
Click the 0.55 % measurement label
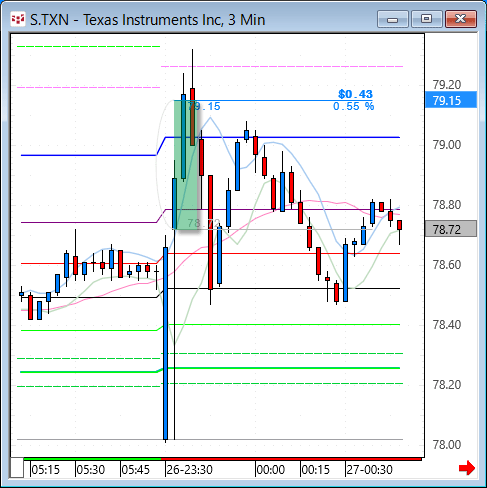pyautogui.click(x=354, y=106)
